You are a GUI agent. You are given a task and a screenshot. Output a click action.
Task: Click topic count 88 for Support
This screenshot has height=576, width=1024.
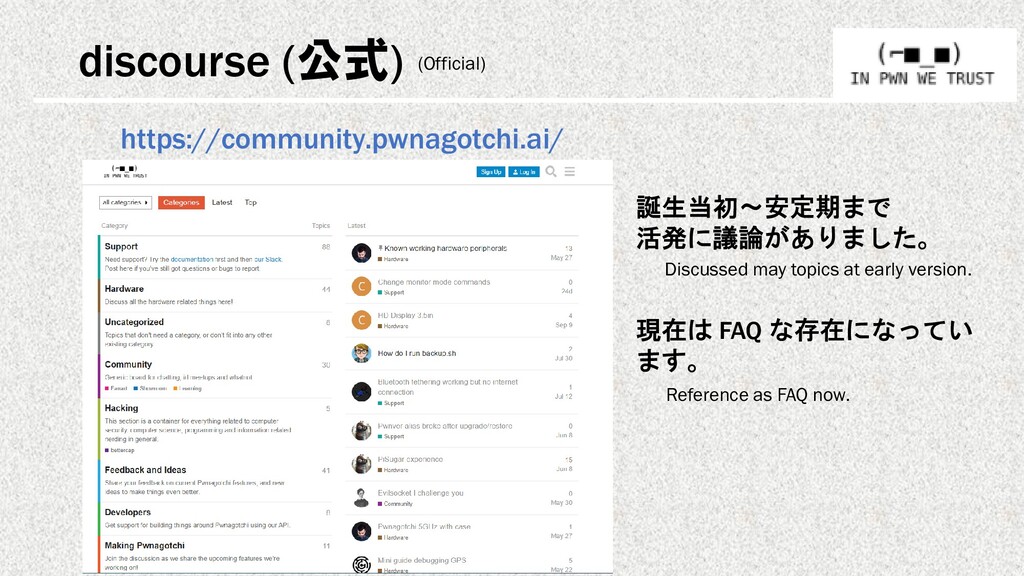(x=326, y=247)
